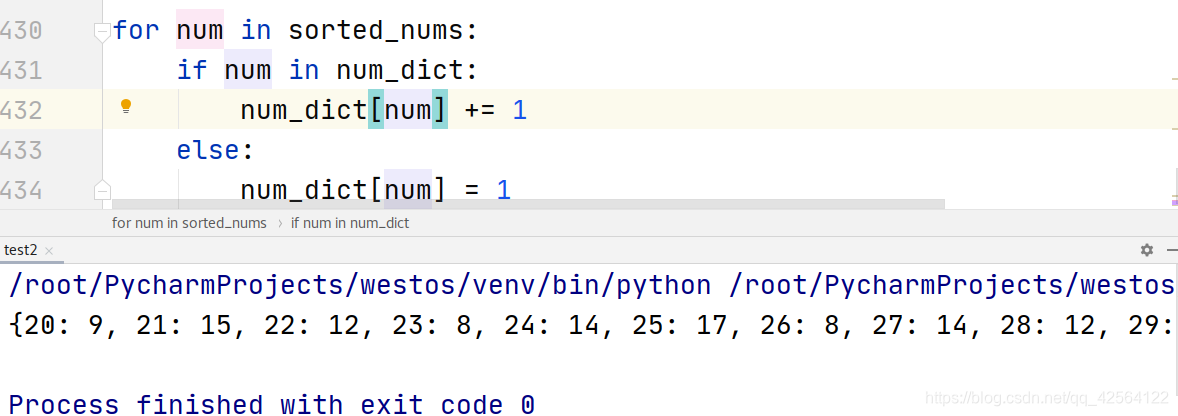Click the warning stripe mark beside line 431
Viewport: 1178px width, 416px height.
coord(1174,77)
